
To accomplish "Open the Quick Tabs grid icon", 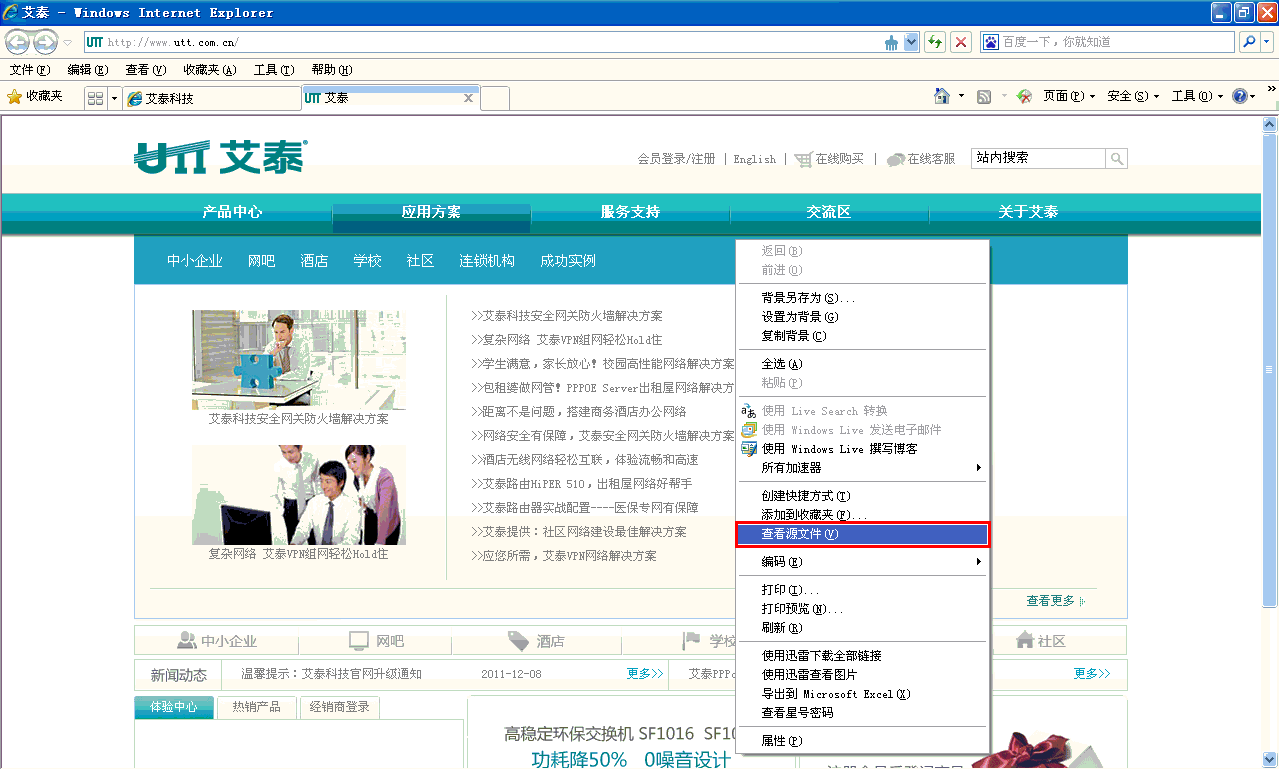I will [x=96, y=98].
